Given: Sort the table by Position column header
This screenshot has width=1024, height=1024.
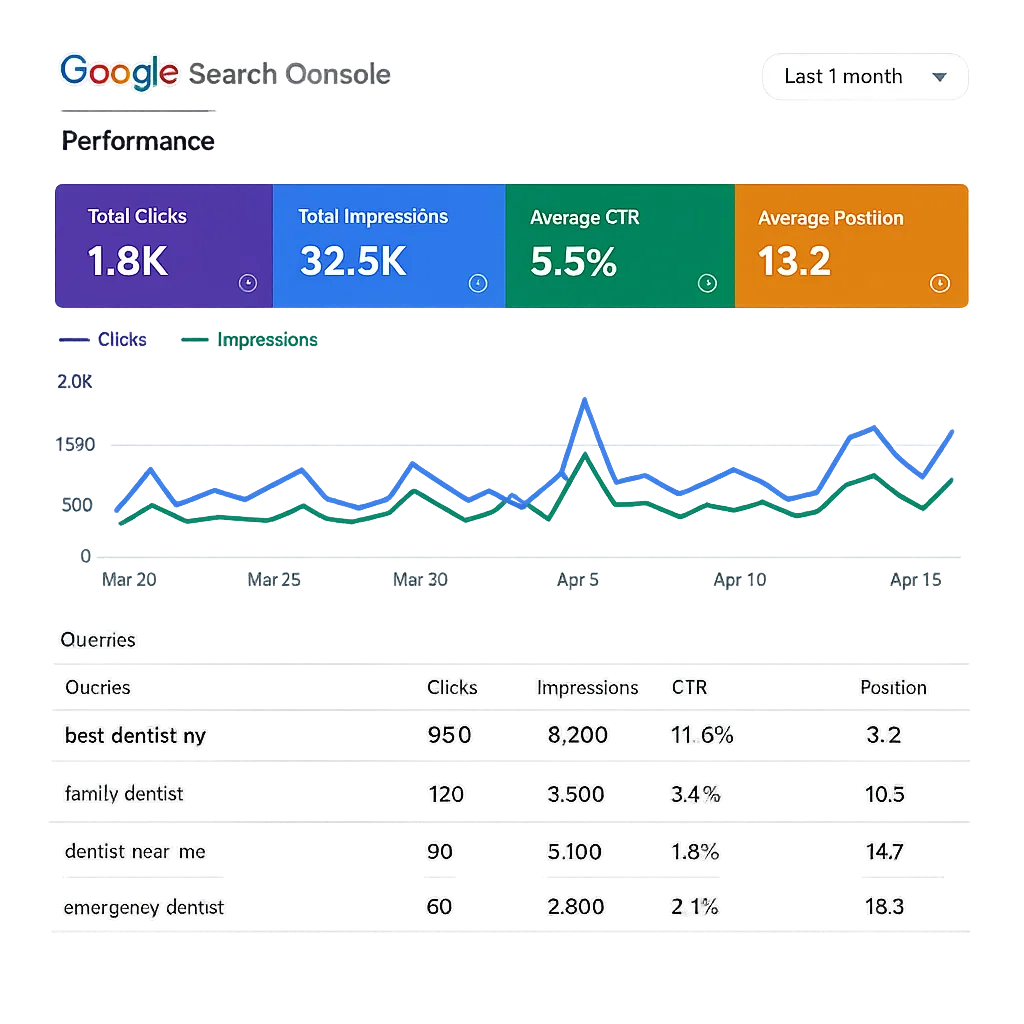Looking at the screenshot, I should coord(892,688).
